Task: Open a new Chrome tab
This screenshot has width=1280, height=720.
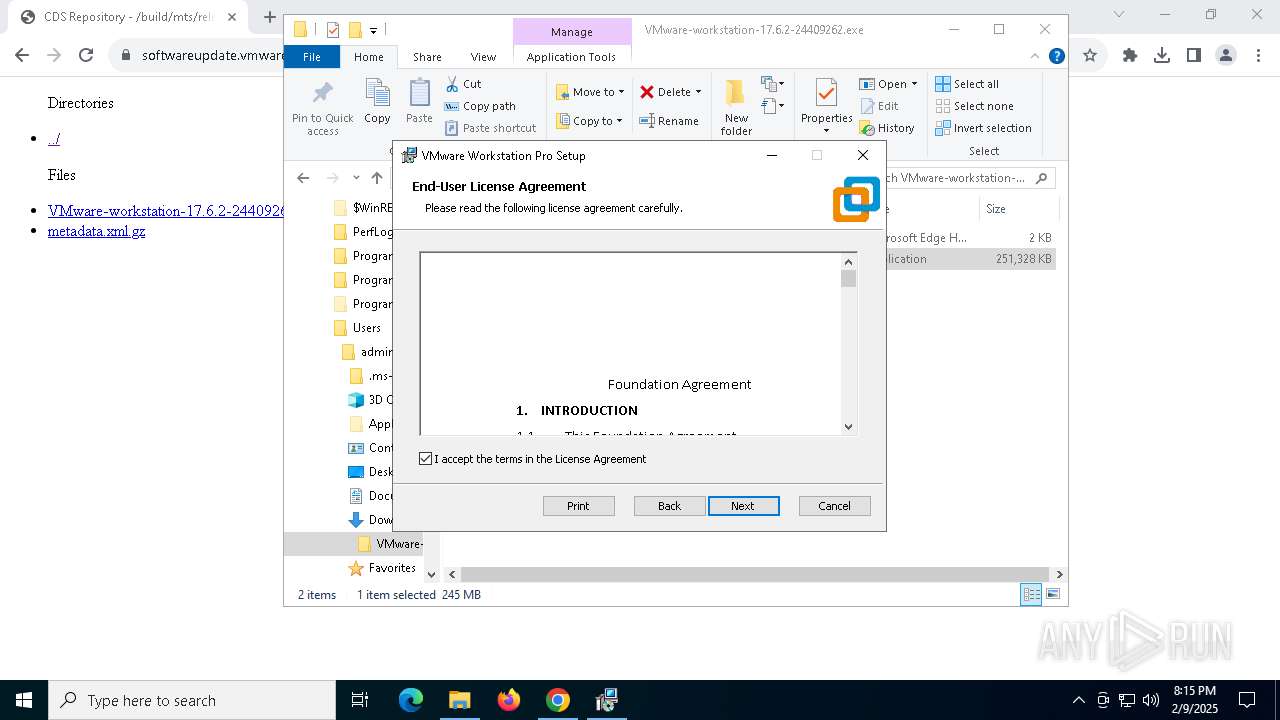Action: pyautogui.click(x=269, y=17)
